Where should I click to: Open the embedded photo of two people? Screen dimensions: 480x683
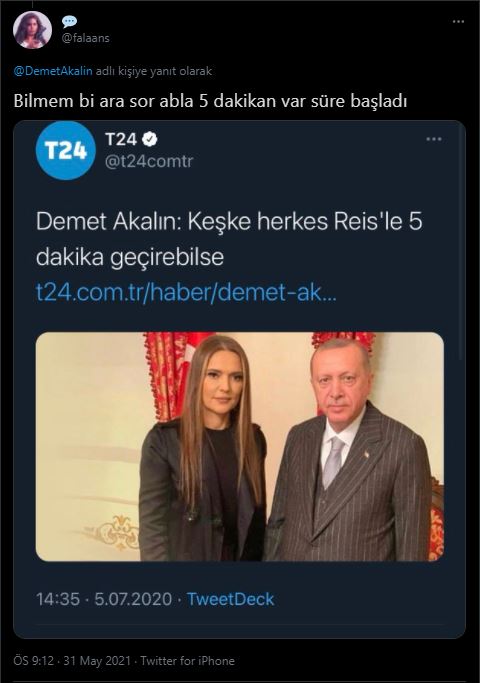(x=240, y=446)
